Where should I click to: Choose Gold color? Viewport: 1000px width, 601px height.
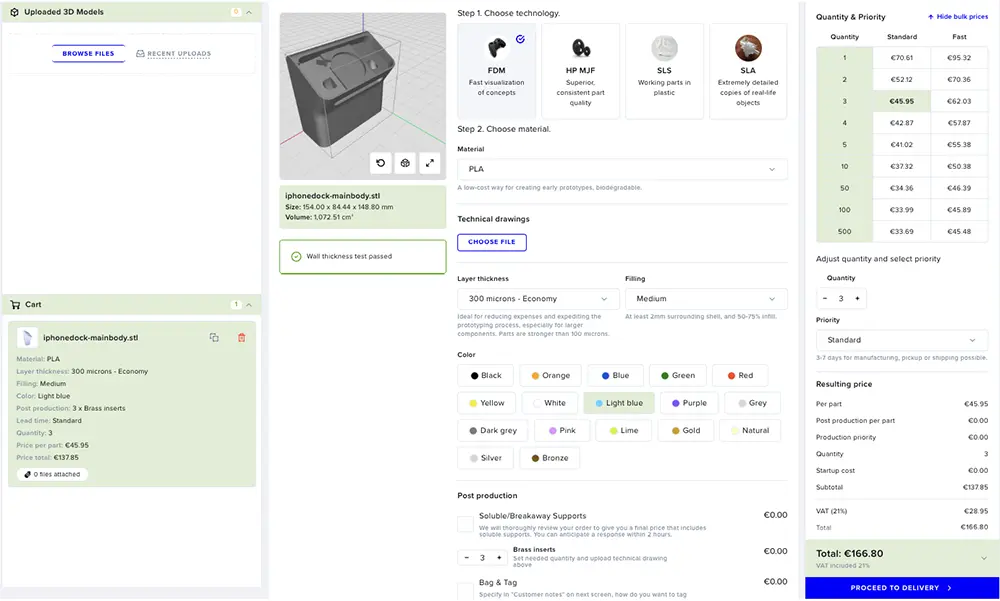coord(686,430)
